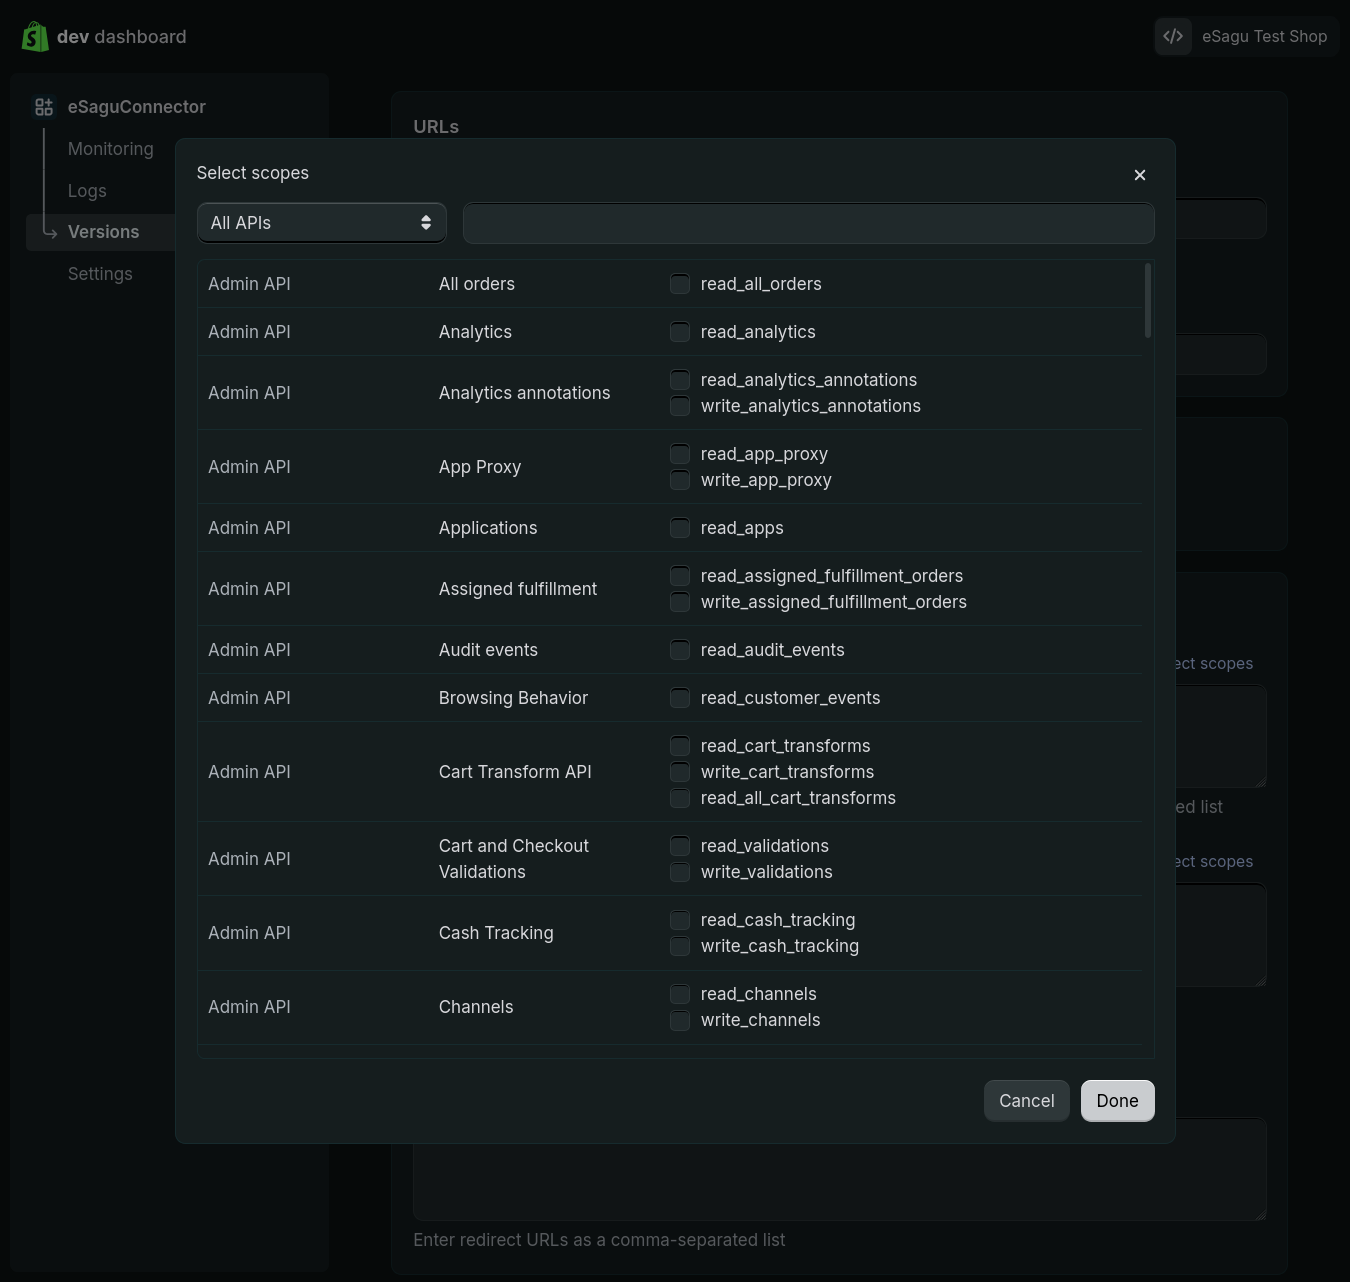Click 'Admin API' in the Channels row

coord(249,1007)
